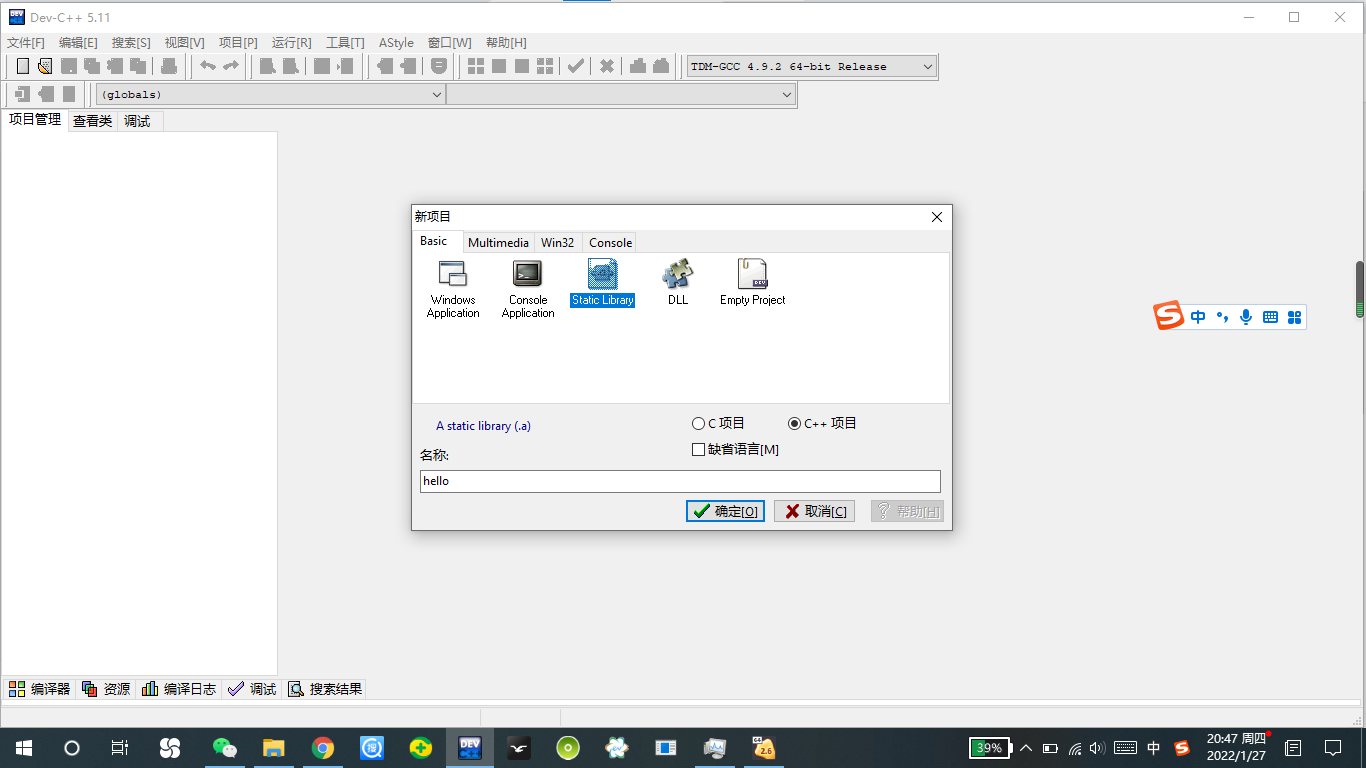Click the Print toolbar icon

click(x=169, y=66)
